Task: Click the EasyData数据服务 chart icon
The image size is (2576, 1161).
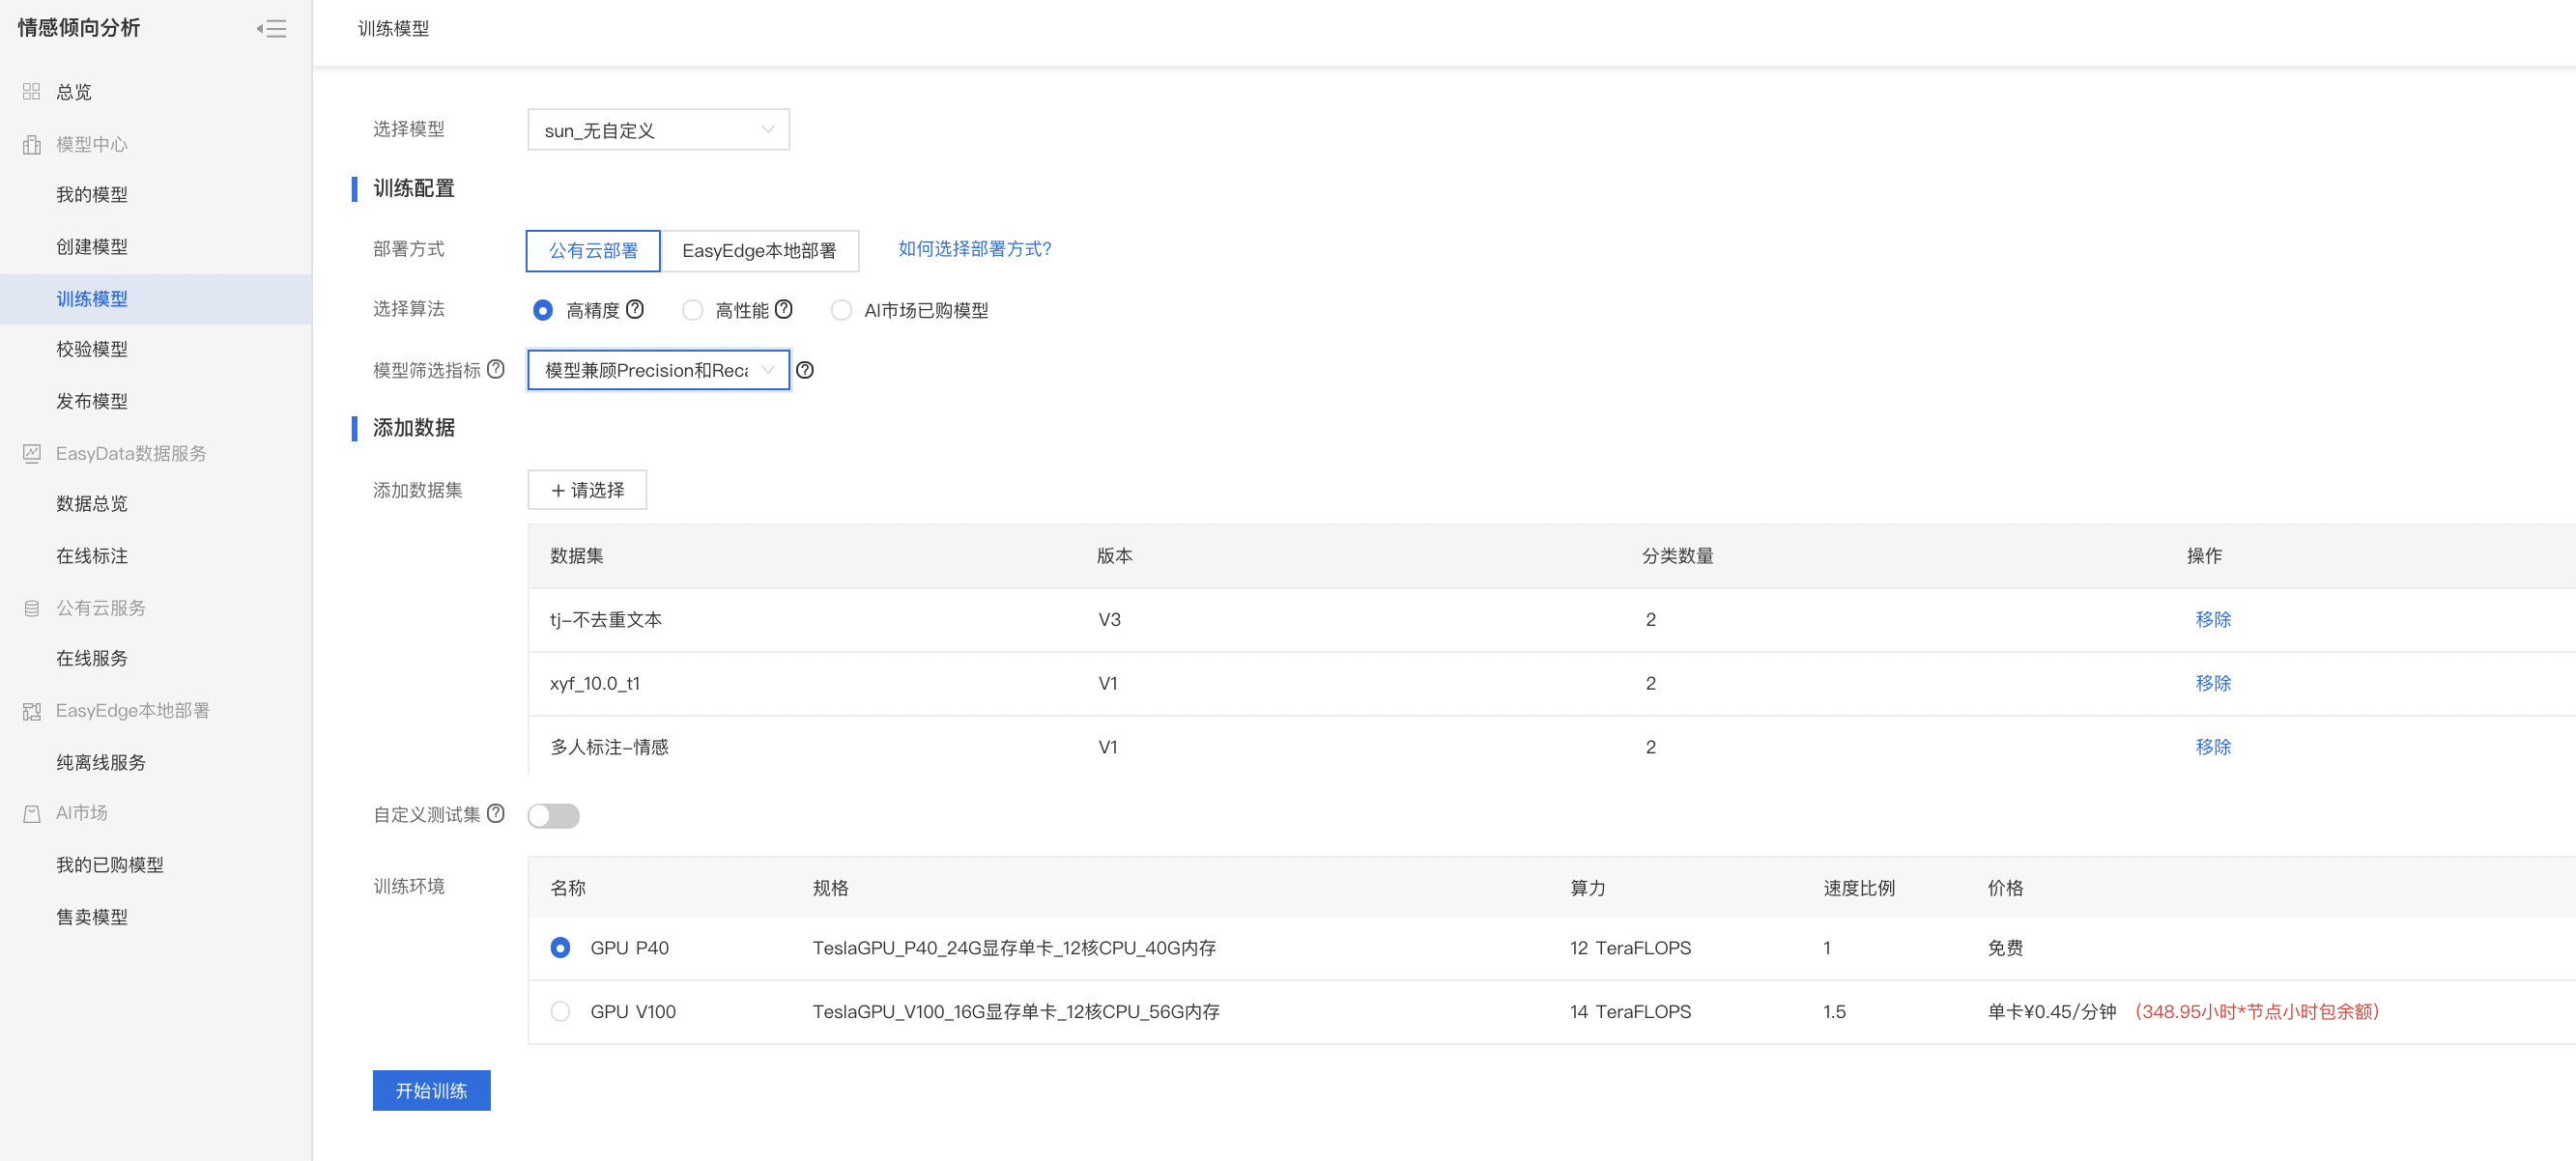Action: [x=31, y=453]
